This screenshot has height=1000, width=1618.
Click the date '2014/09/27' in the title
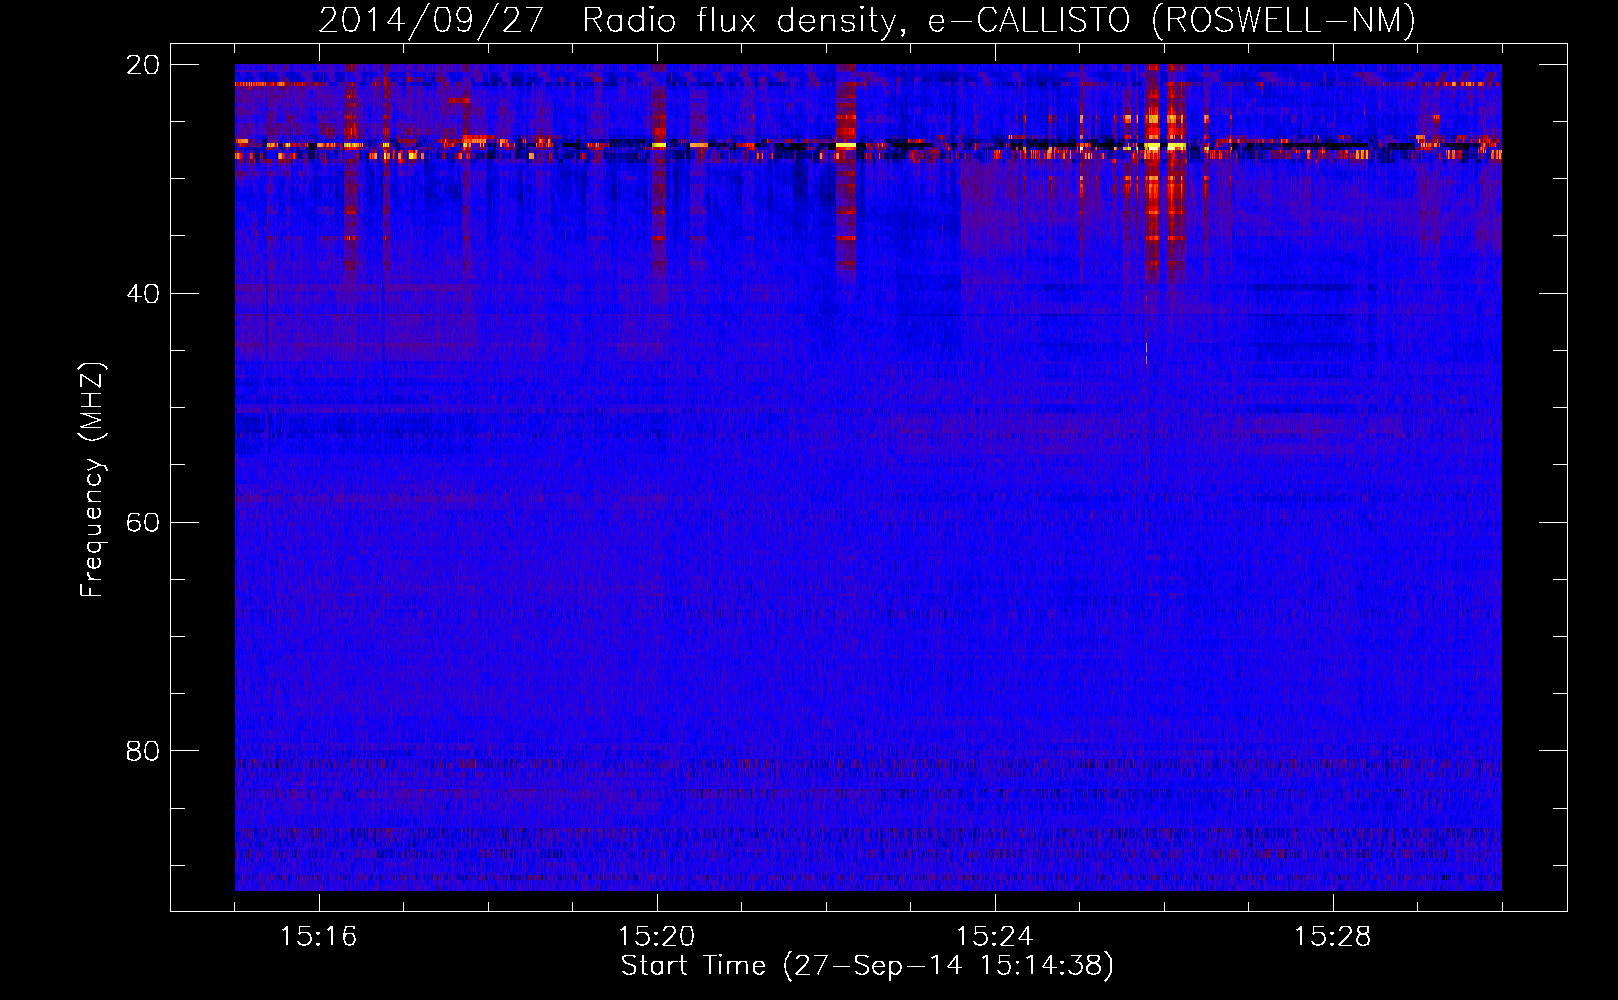point(431,21)
